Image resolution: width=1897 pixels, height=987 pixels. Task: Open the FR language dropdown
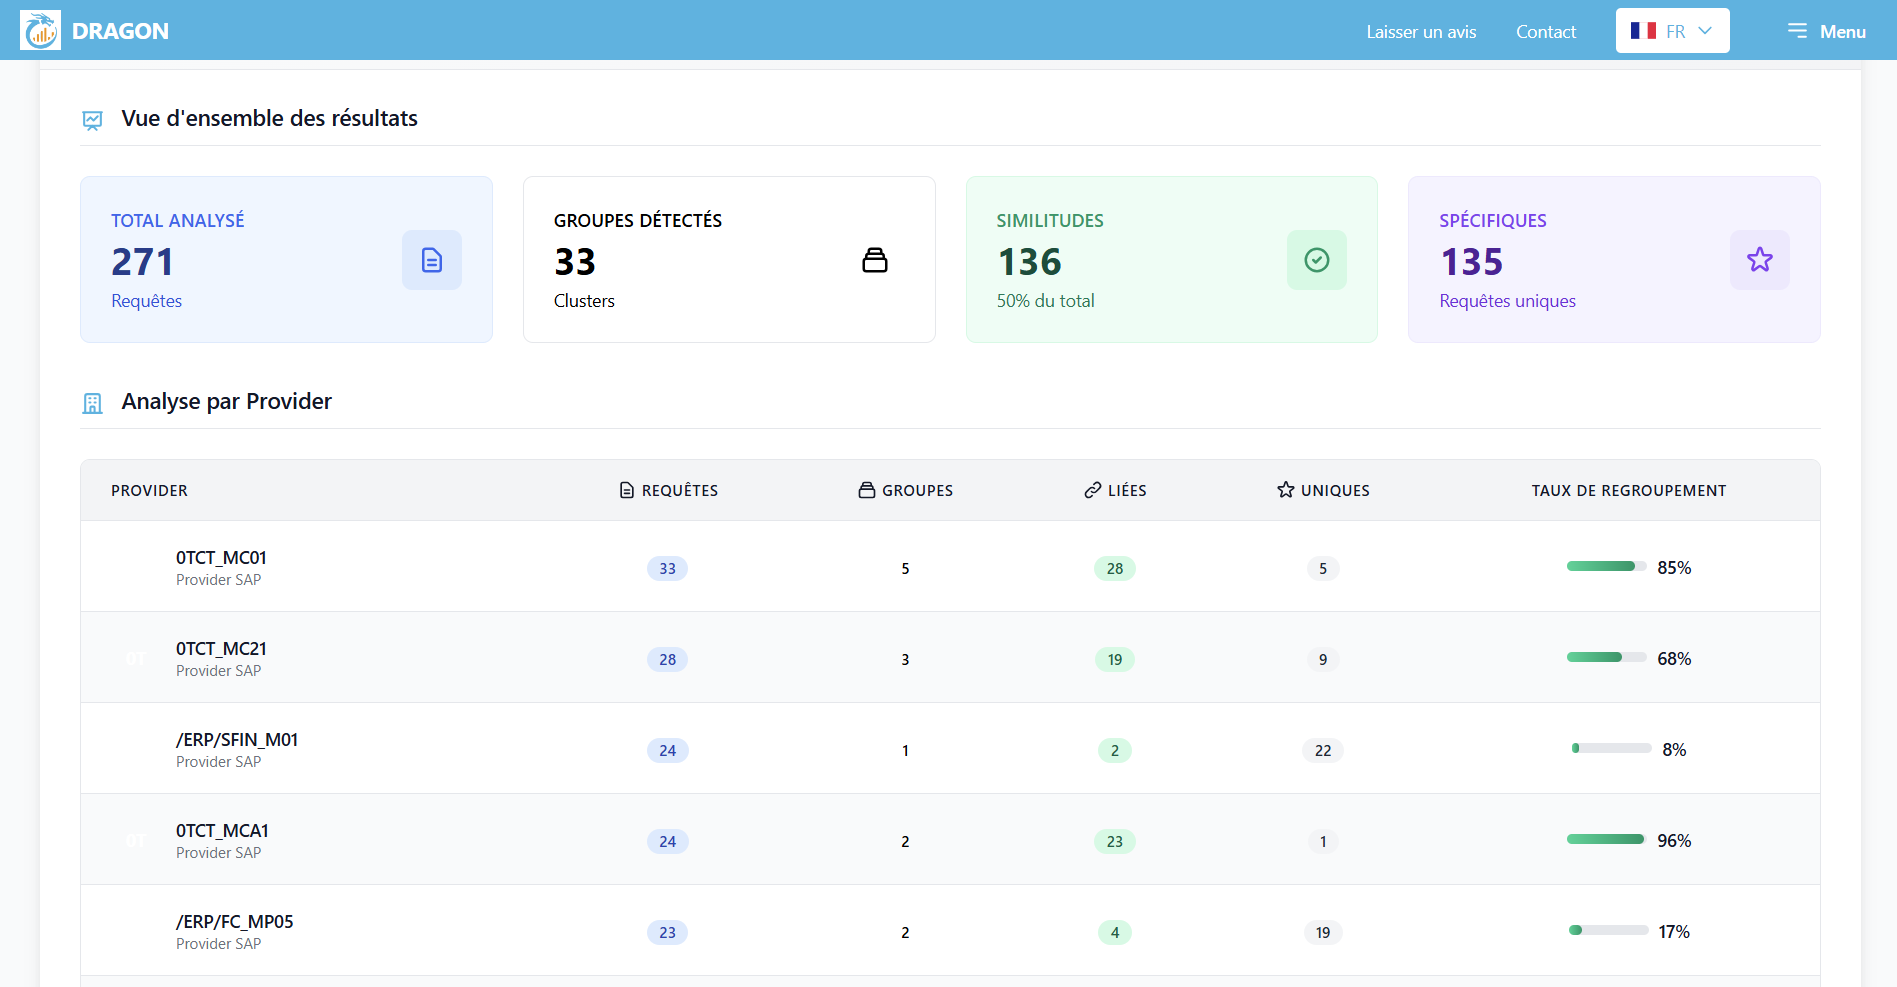(x=1672, y=31)
